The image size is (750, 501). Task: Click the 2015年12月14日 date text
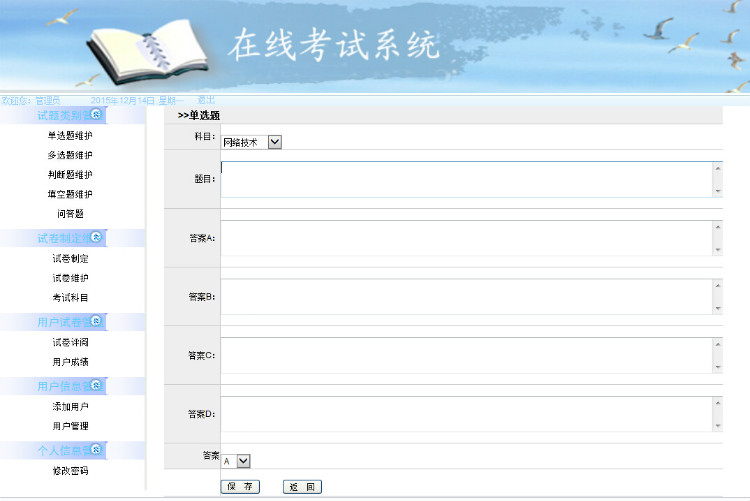(122, 100)
